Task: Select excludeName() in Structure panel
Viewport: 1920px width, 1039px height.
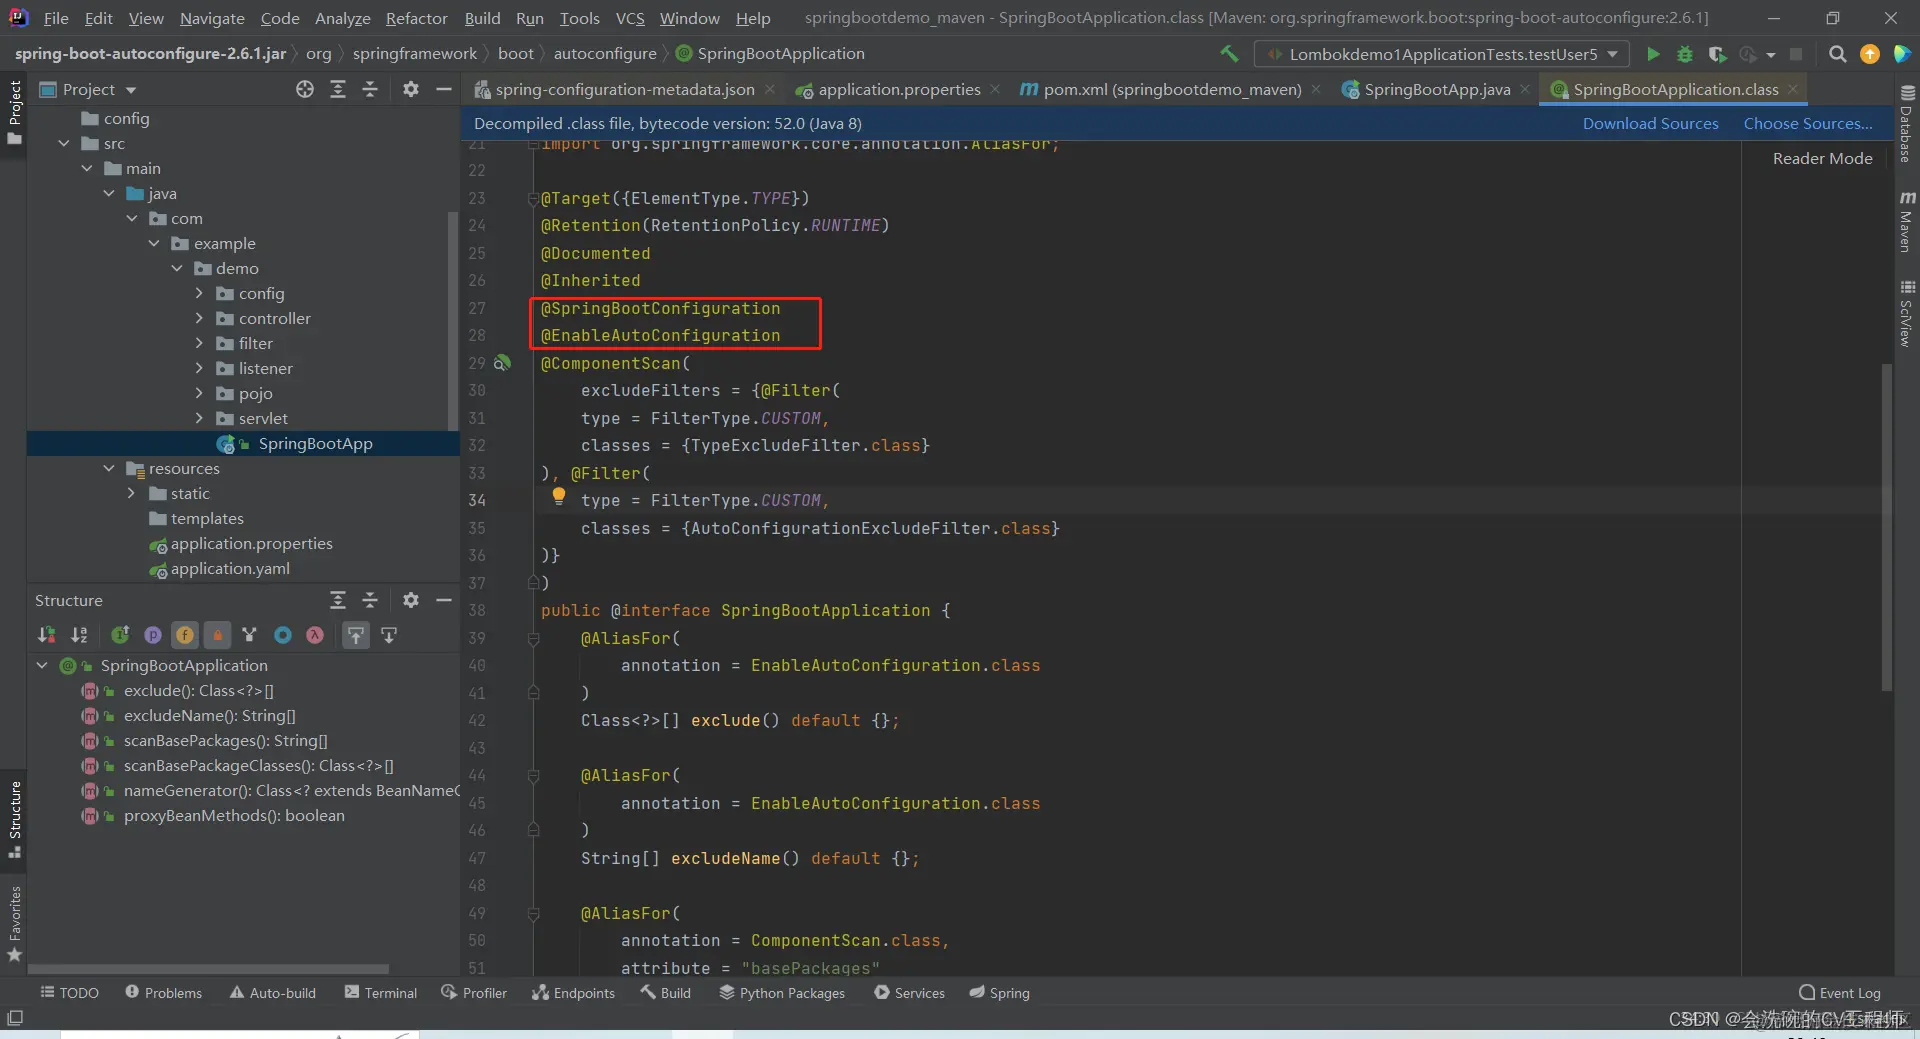Action: click(x=209, y=716)
